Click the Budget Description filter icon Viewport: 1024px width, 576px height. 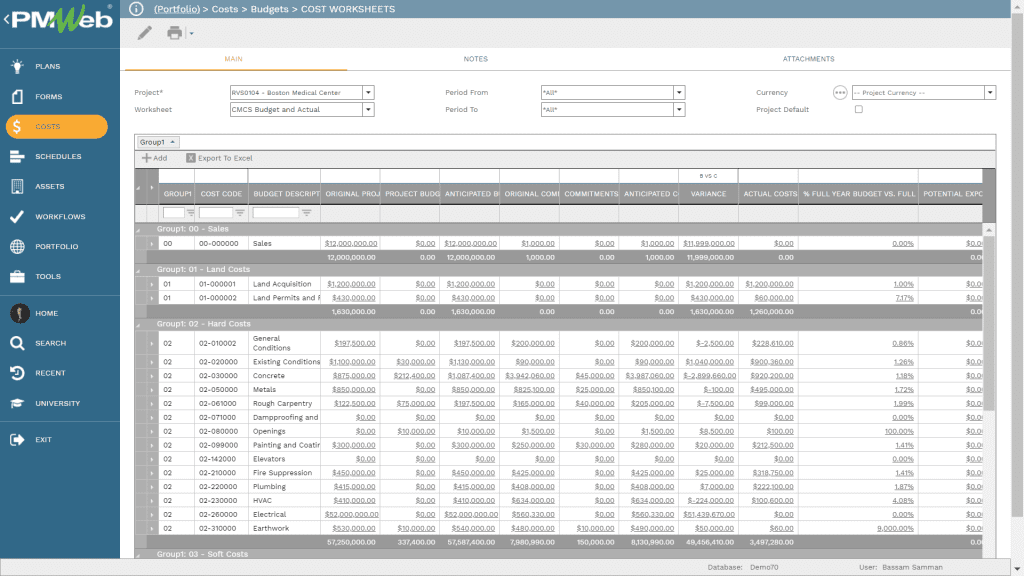click(x=306, y=213)
